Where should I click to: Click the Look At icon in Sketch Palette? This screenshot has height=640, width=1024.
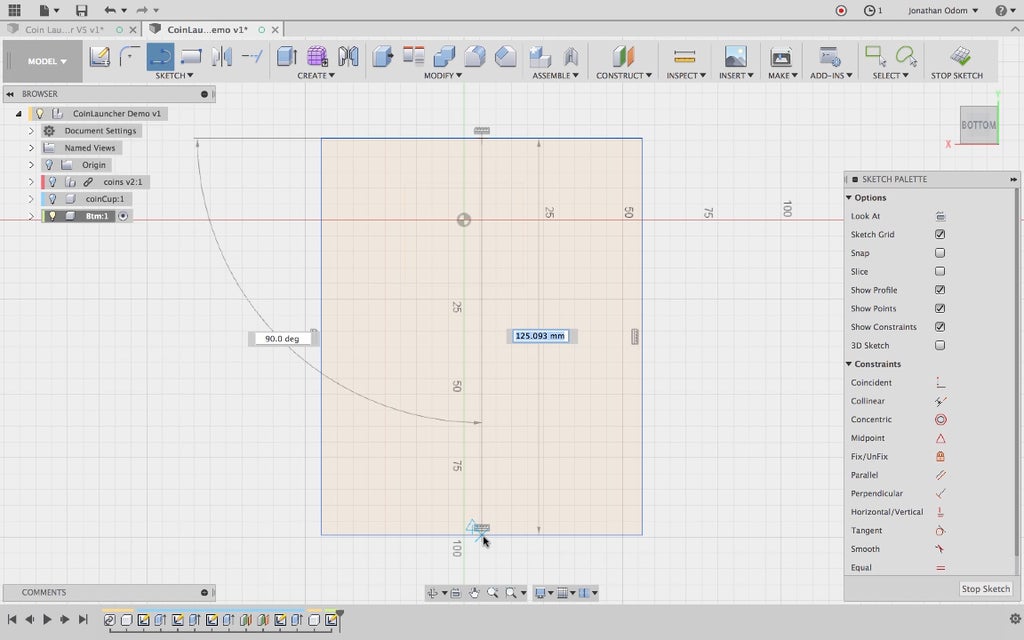[x=940, y=216]
